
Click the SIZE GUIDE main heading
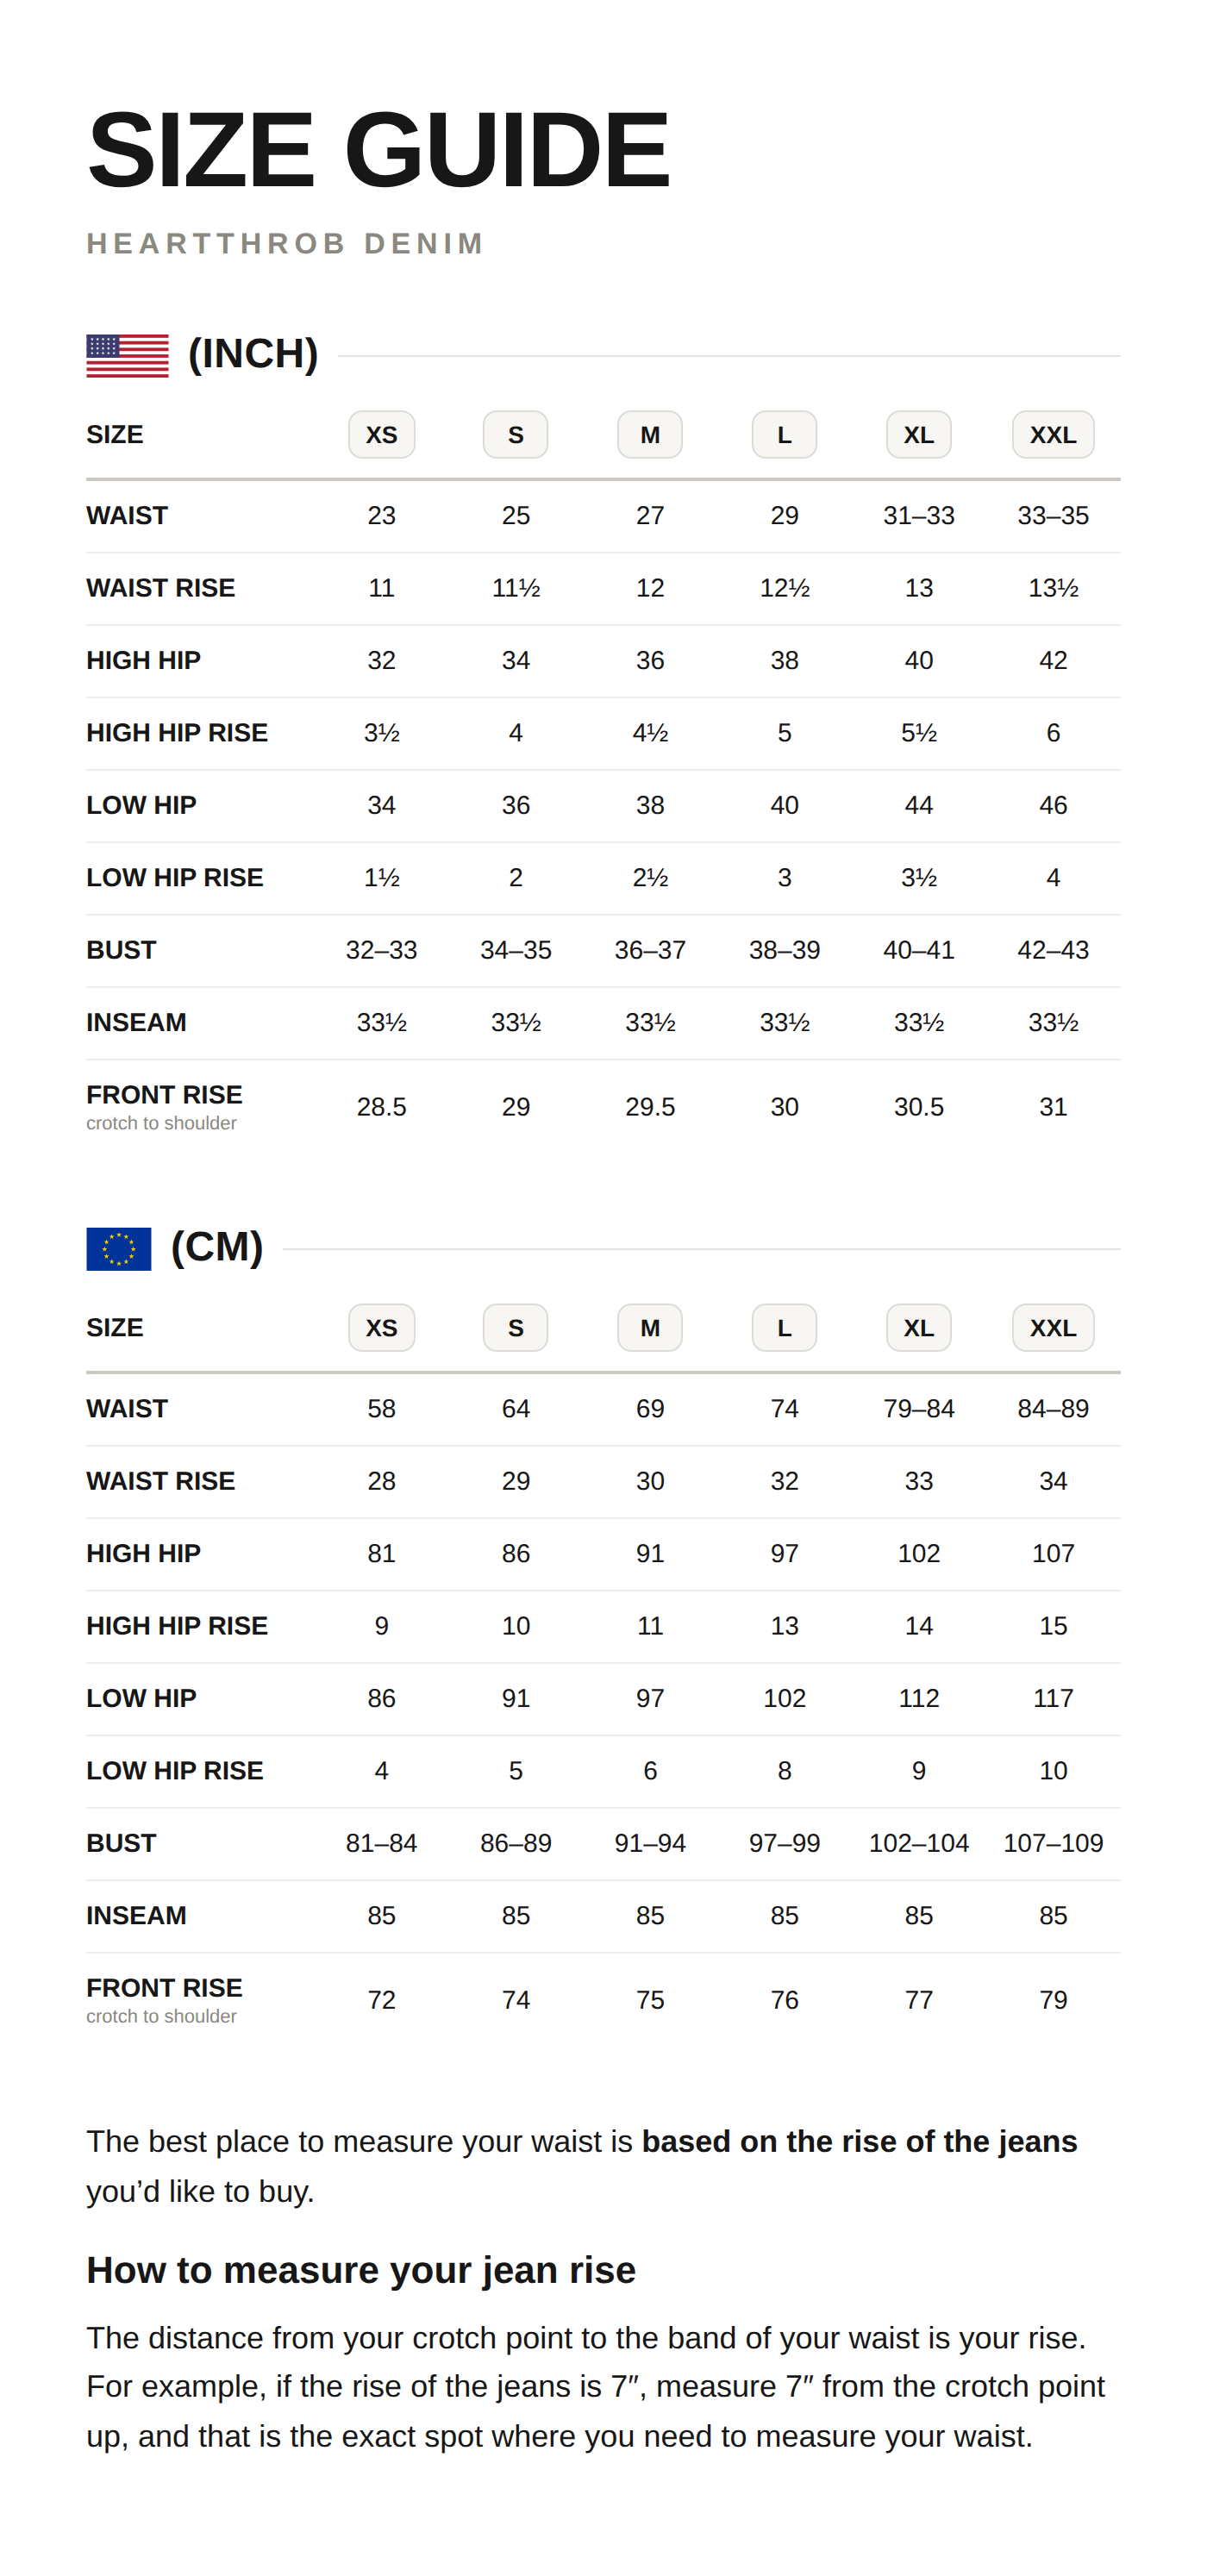pyautogui.click(x=377, y=149)
